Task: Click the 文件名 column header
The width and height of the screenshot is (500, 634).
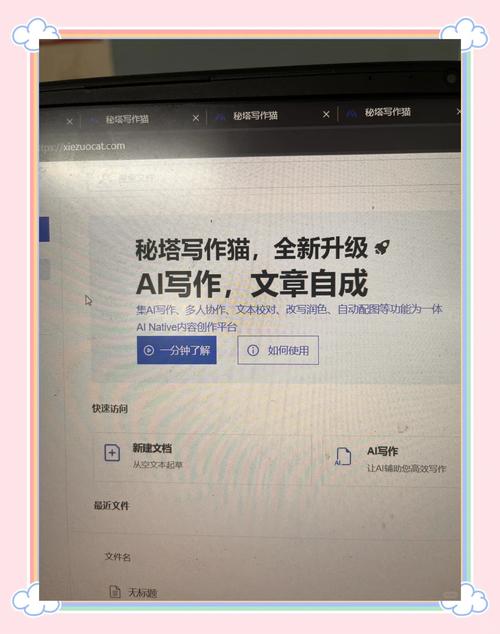Action: pyautogui.click(x=118, y=557)
